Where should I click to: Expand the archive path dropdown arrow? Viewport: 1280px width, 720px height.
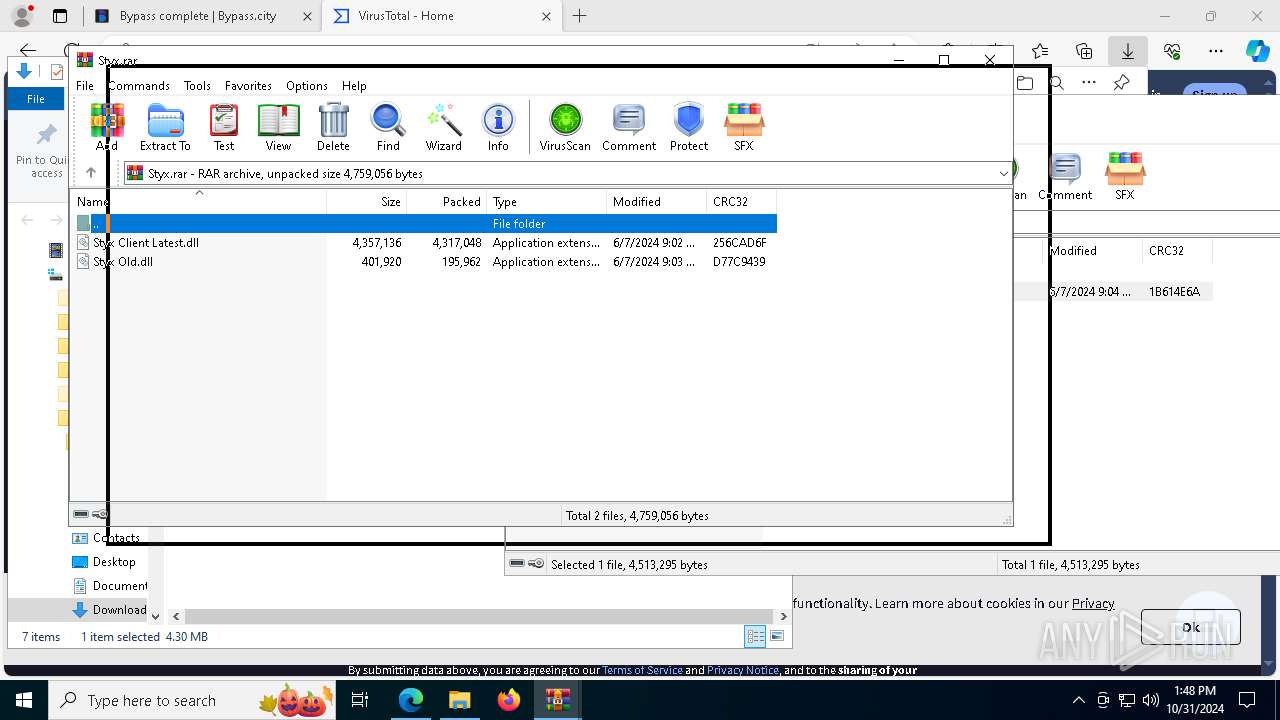tap(1003, 173)
